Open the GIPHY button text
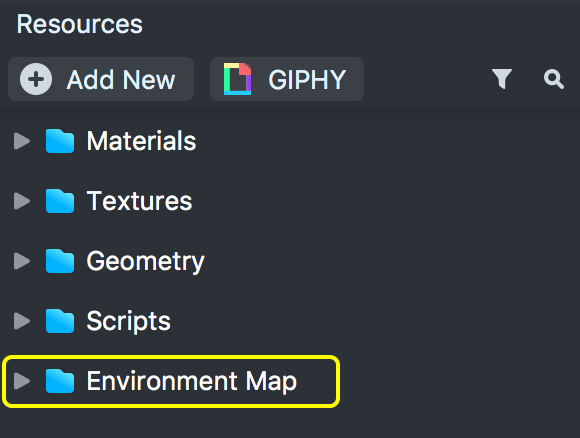Image resolution: width=580 pixels, height=438 pixels. tap(307, 80)
